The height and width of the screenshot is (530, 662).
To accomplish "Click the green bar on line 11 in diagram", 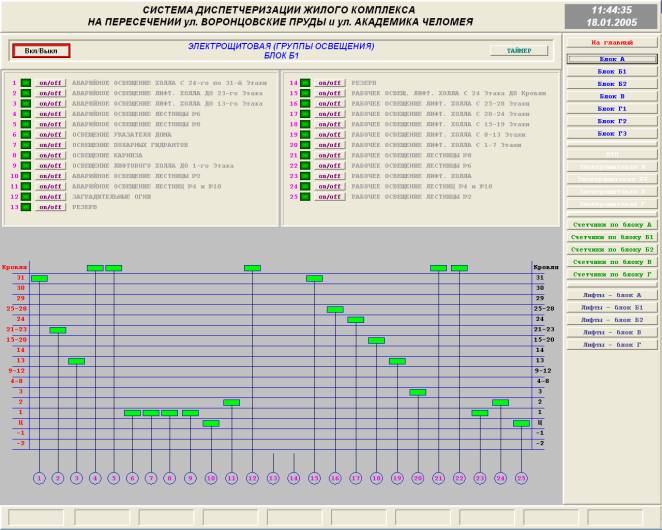I will pos(231,402).
